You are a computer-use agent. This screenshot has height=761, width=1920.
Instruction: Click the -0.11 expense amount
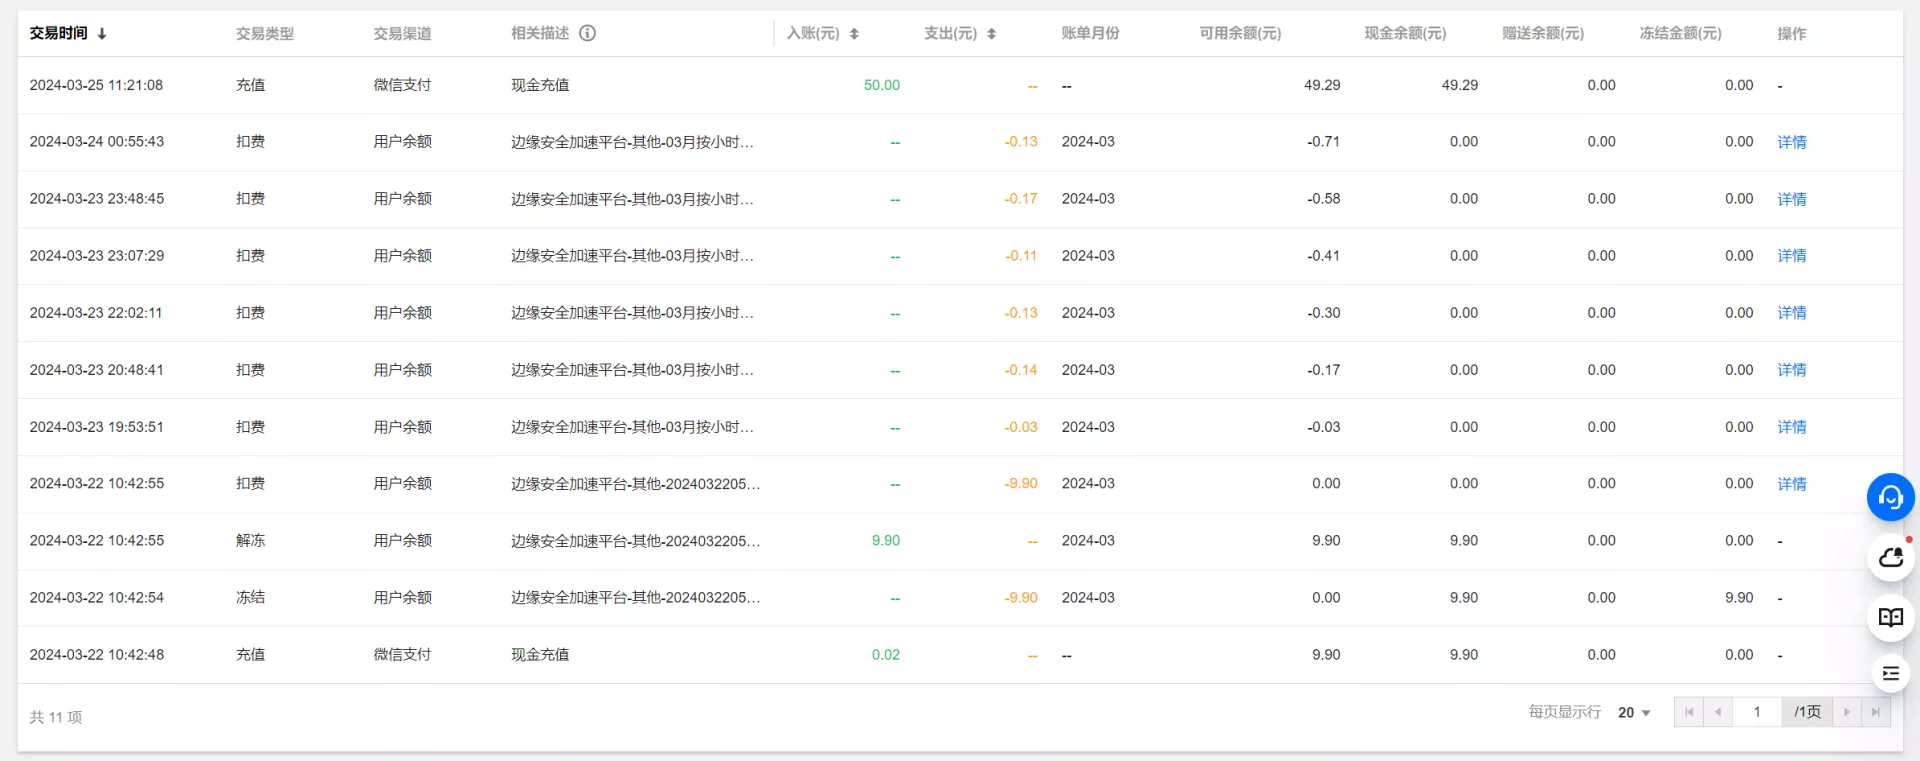click(x=1021, y=256)
